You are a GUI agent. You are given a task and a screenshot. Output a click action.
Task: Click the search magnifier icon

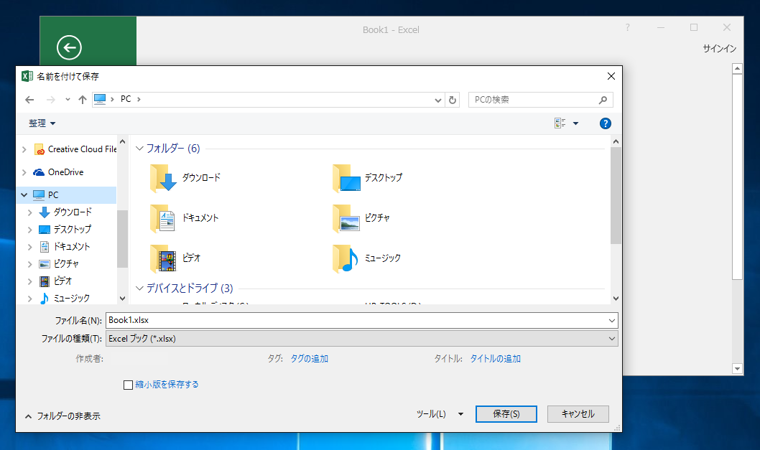tap(602, 99)
